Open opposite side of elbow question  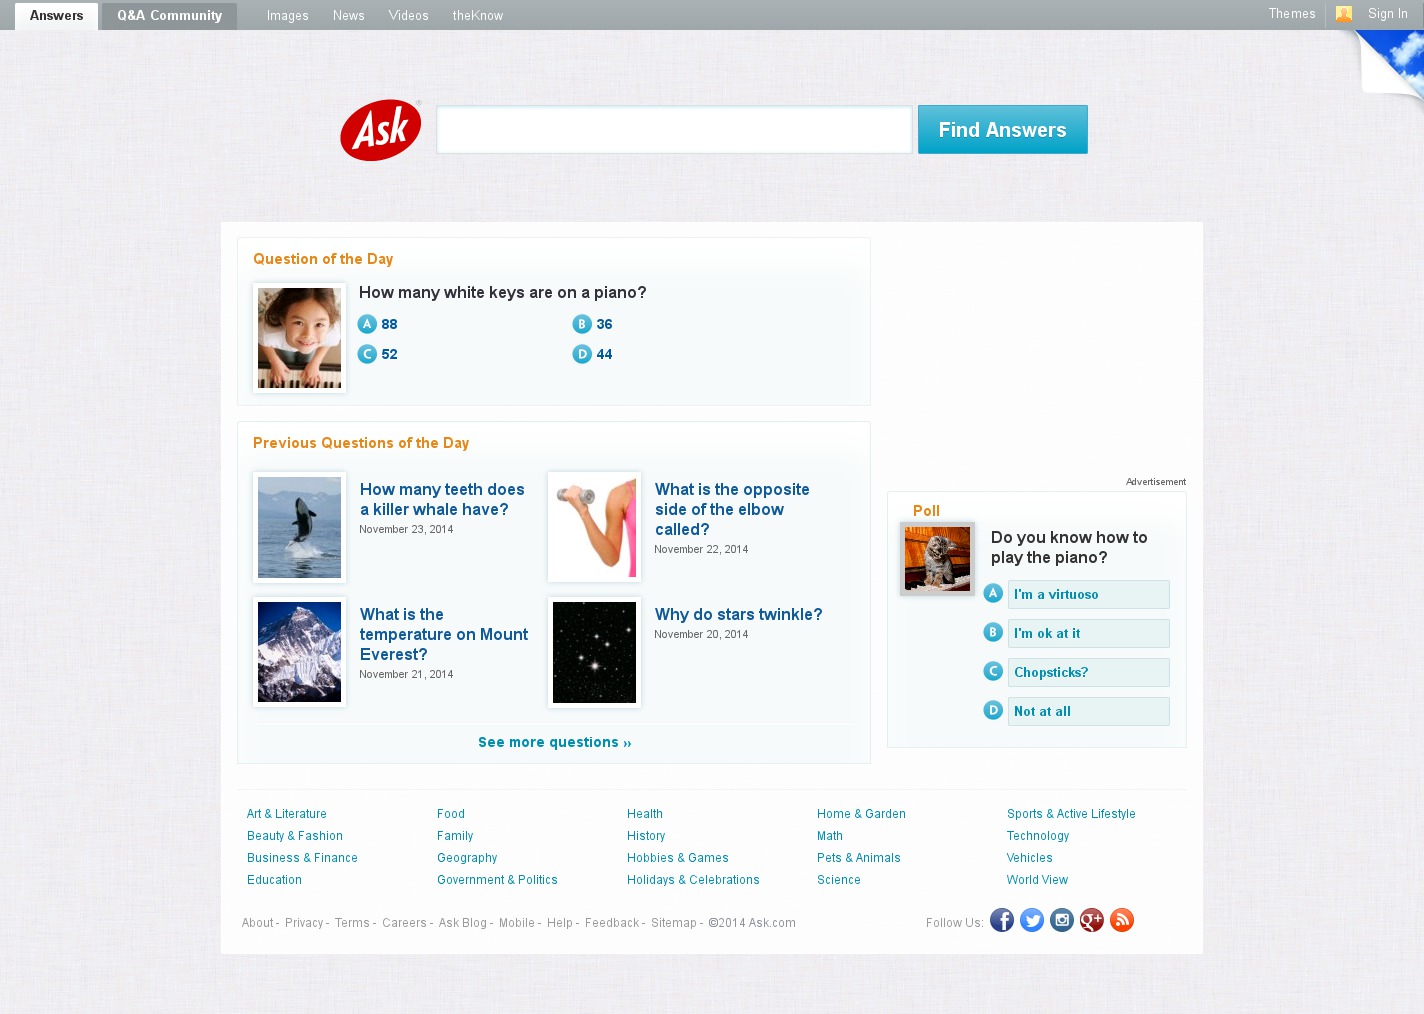pyautogui.click(x=732, y=509)
